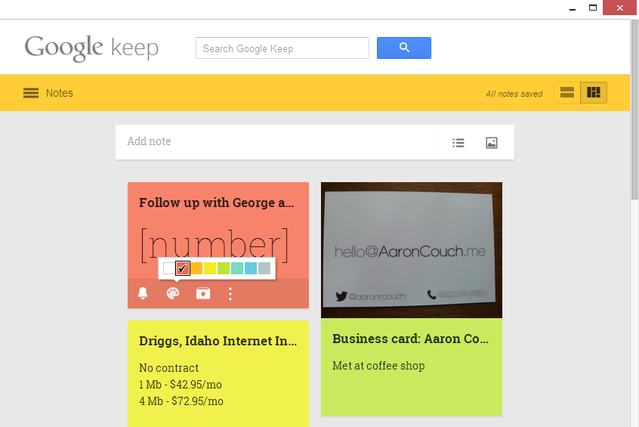Screen dimensions: 639x427
Task: Click the [number] text in George note
Action: tap(215, 244)
